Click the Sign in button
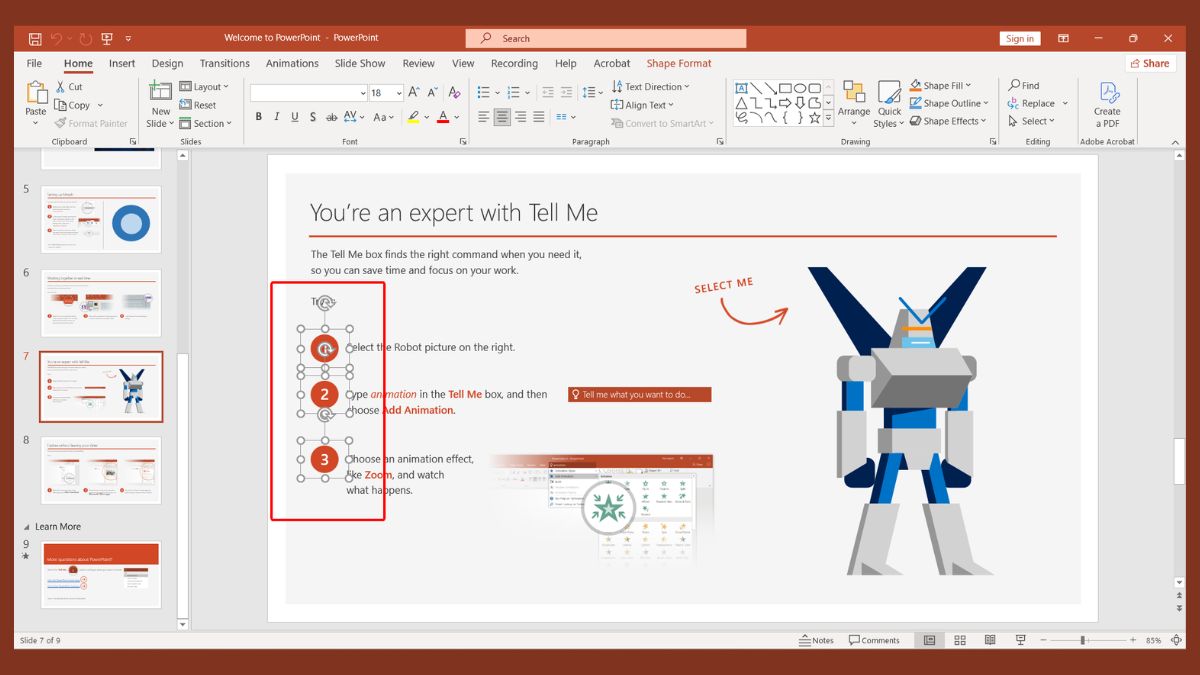 coord(1020,38)
